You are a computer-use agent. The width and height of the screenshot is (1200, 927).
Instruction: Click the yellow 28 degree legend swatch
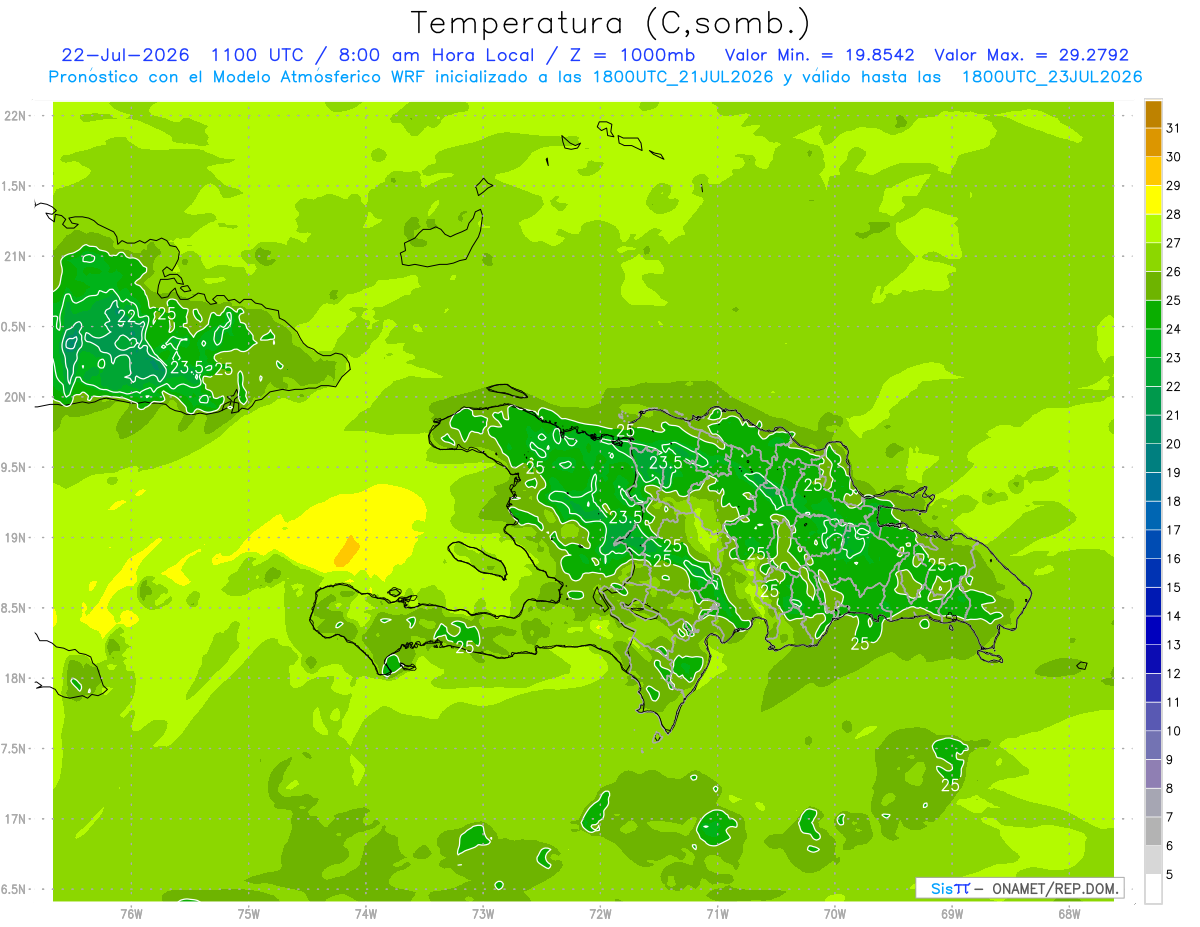(x=1153, y=200)
